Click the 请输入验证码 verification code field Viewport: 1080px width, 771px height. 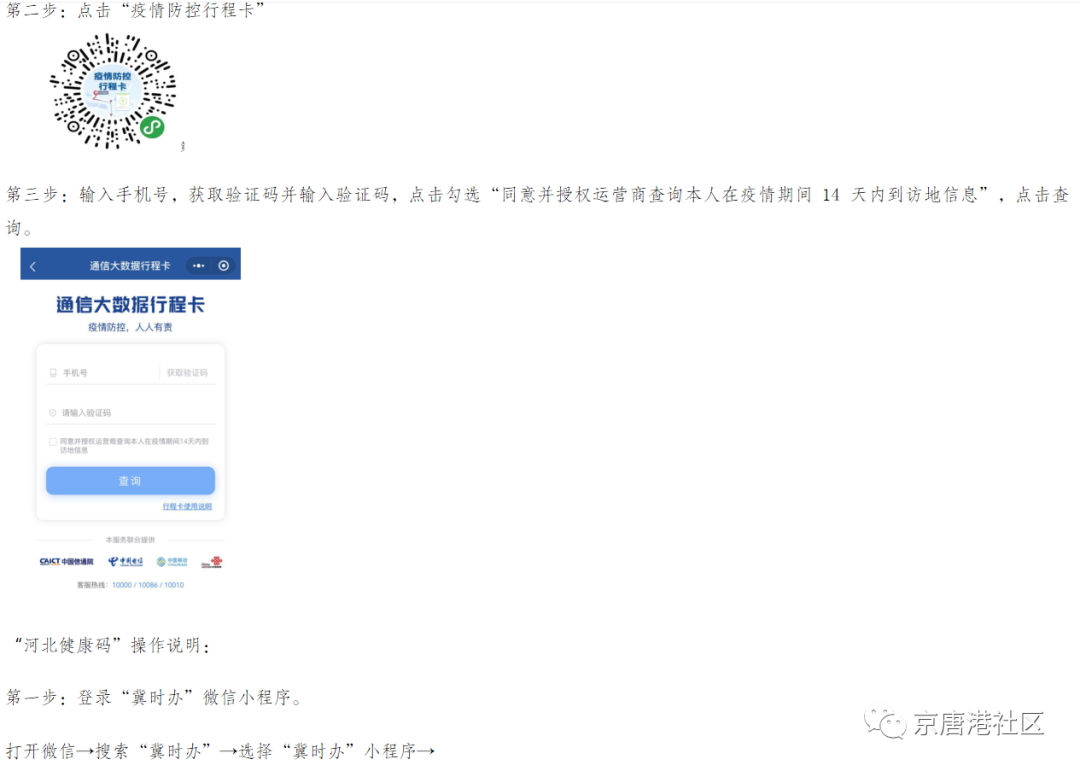coord(130,413)
